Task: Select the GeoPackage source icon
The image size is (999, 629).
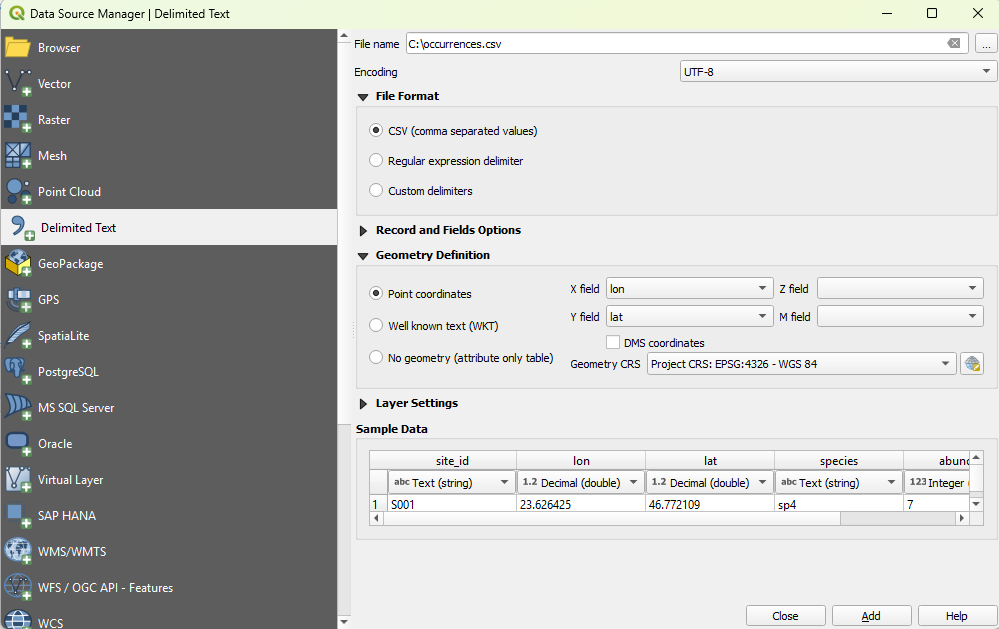Action: pos(17,263)
